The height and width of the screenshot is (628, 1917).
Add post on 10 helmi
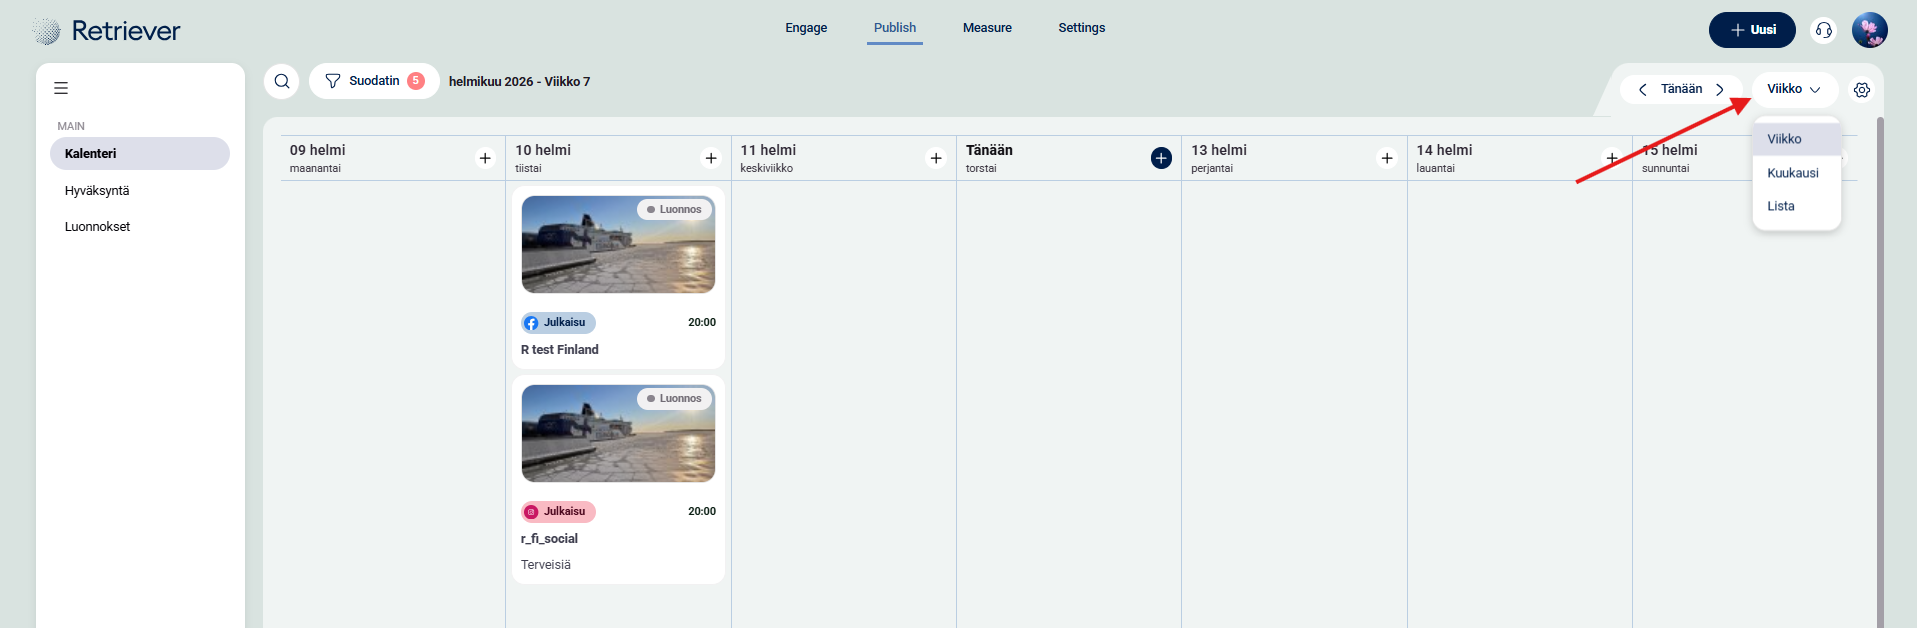click(711, 158)
